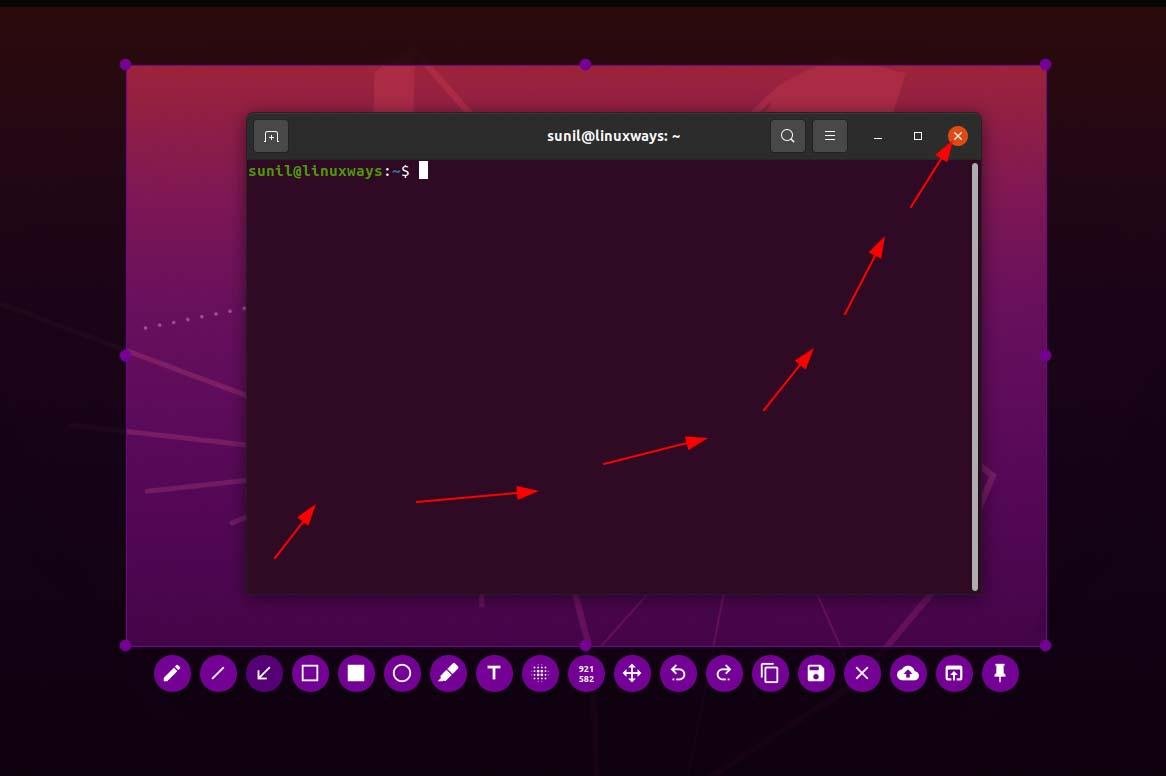Open screenshot in another application
The height and width of the screenshot is (776, 1166).
click(954, 674)
